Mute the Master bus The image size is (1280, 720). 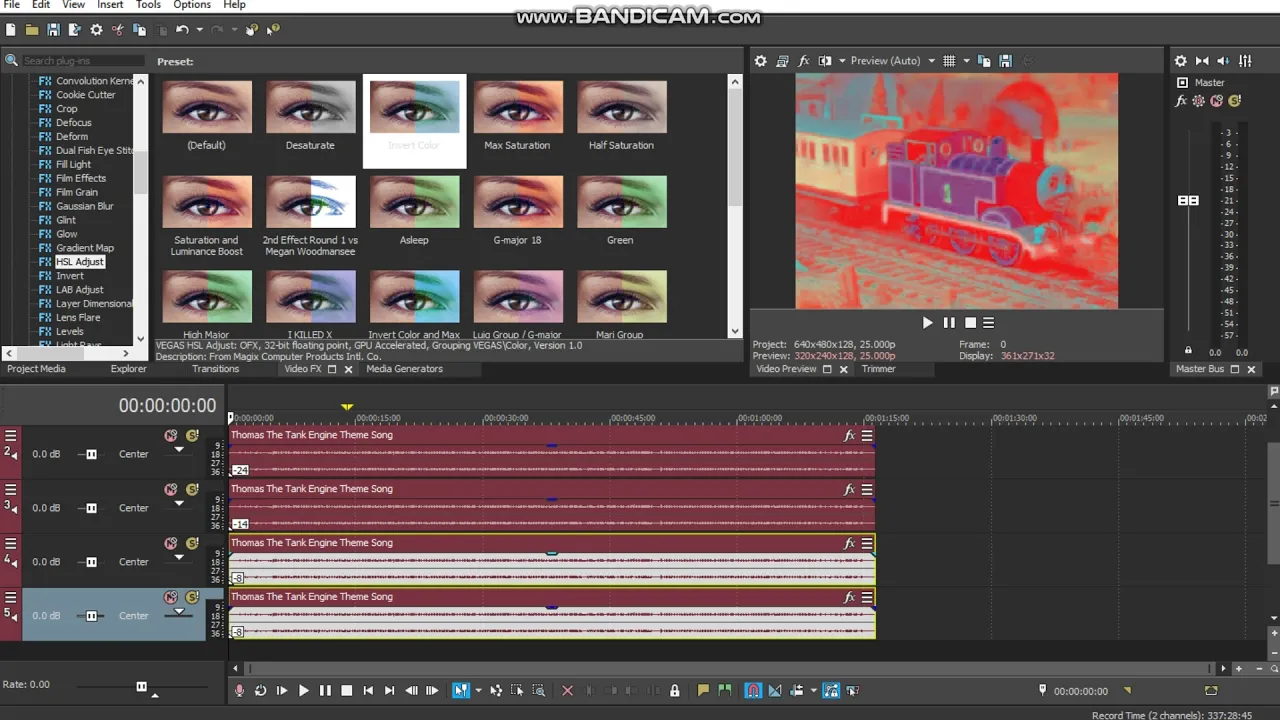click(x=1217, y=101)
